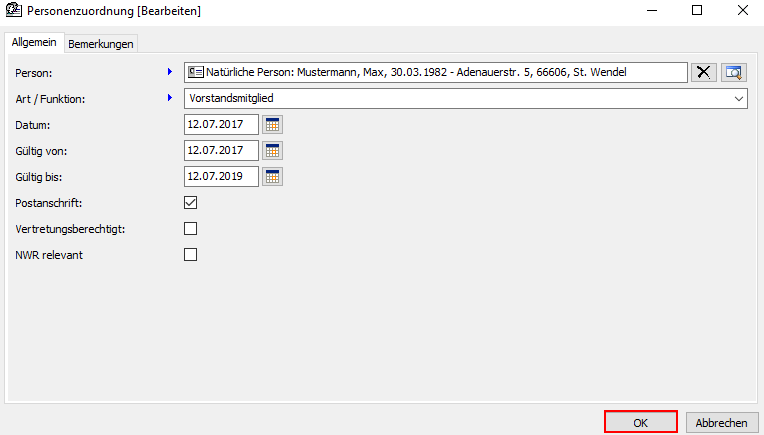This screenshot has width=764, height=435.
Task: Enable the Vertretungsberechtigt checkbox
Action: pos(191,228)
